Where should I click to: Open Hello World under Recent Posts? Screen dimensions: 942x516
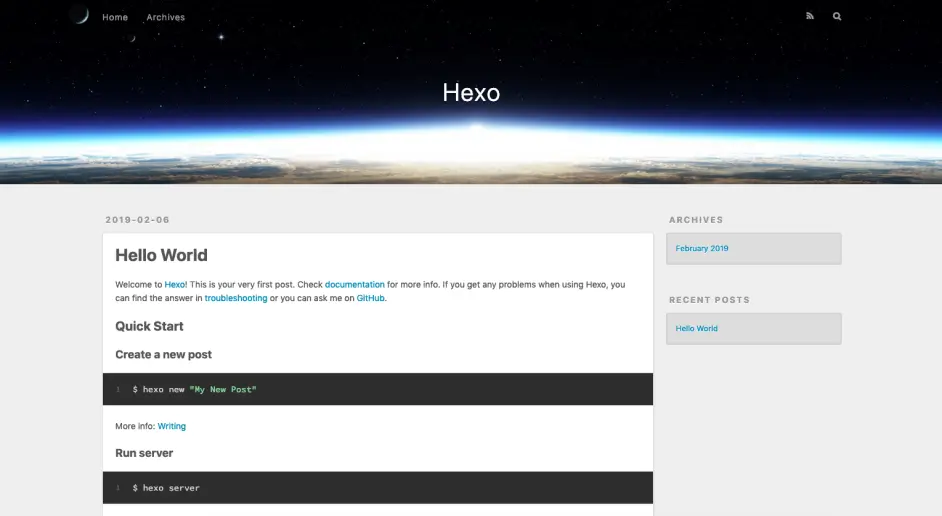point(696,328)
